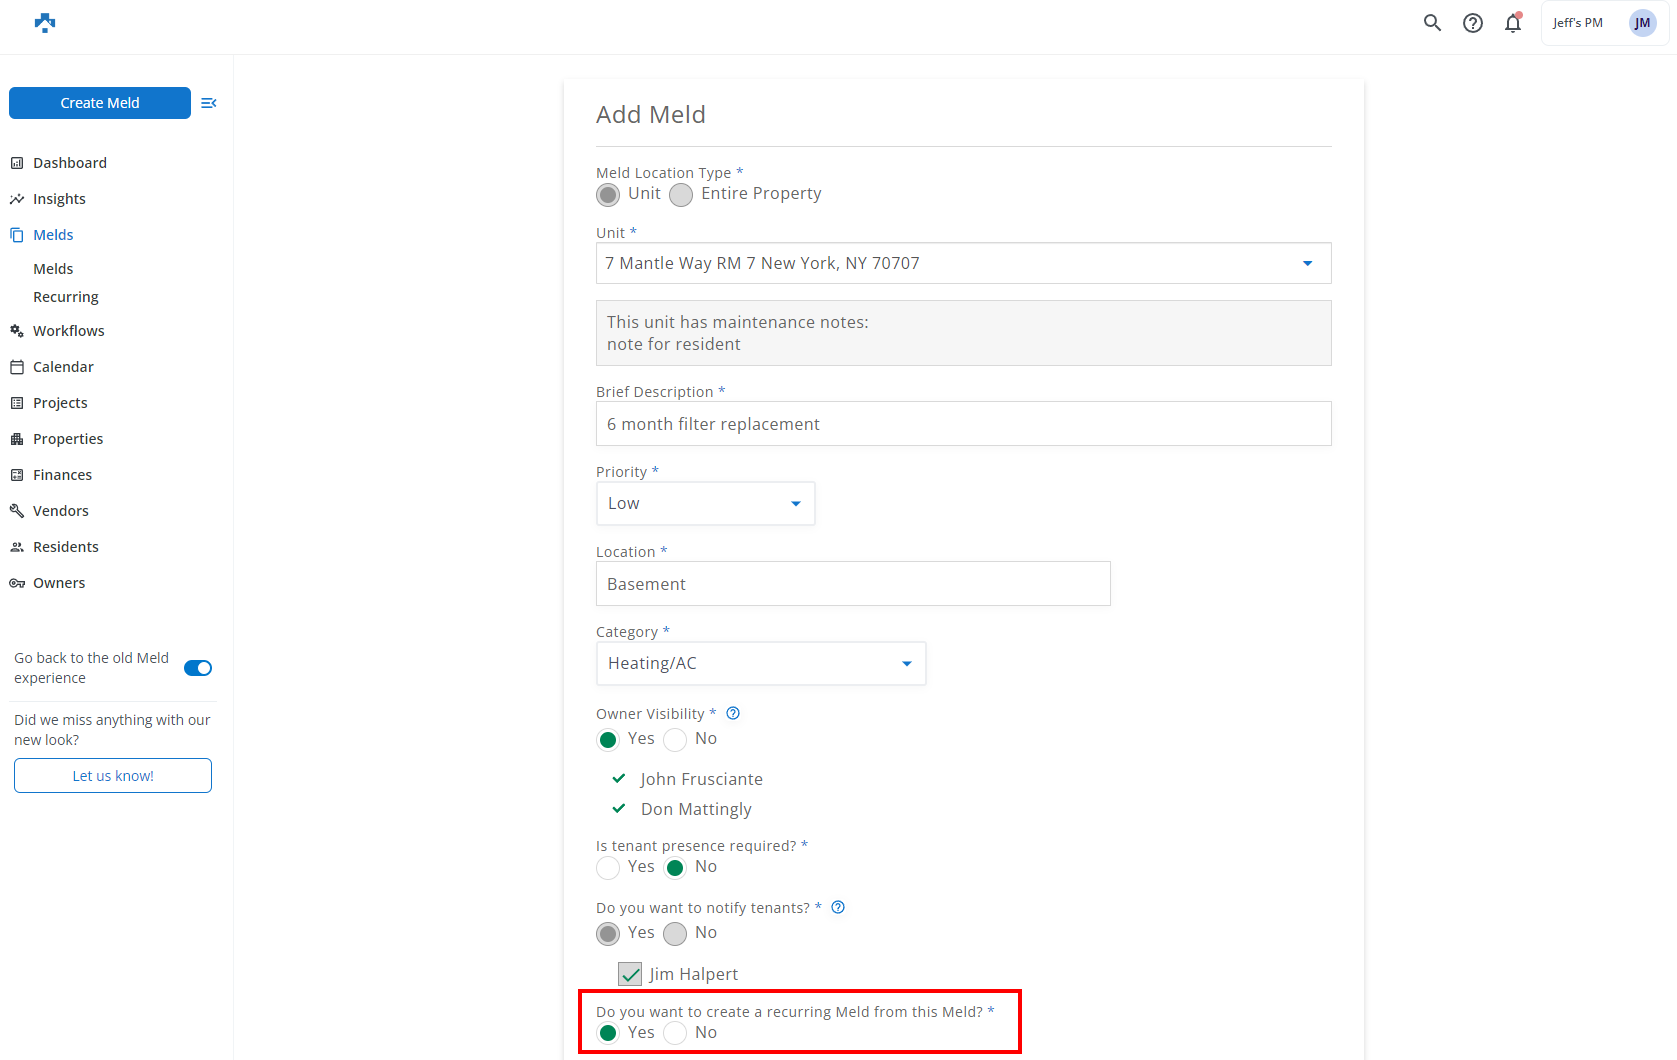Click the help question mark icon

click(x=1472, y=23)
